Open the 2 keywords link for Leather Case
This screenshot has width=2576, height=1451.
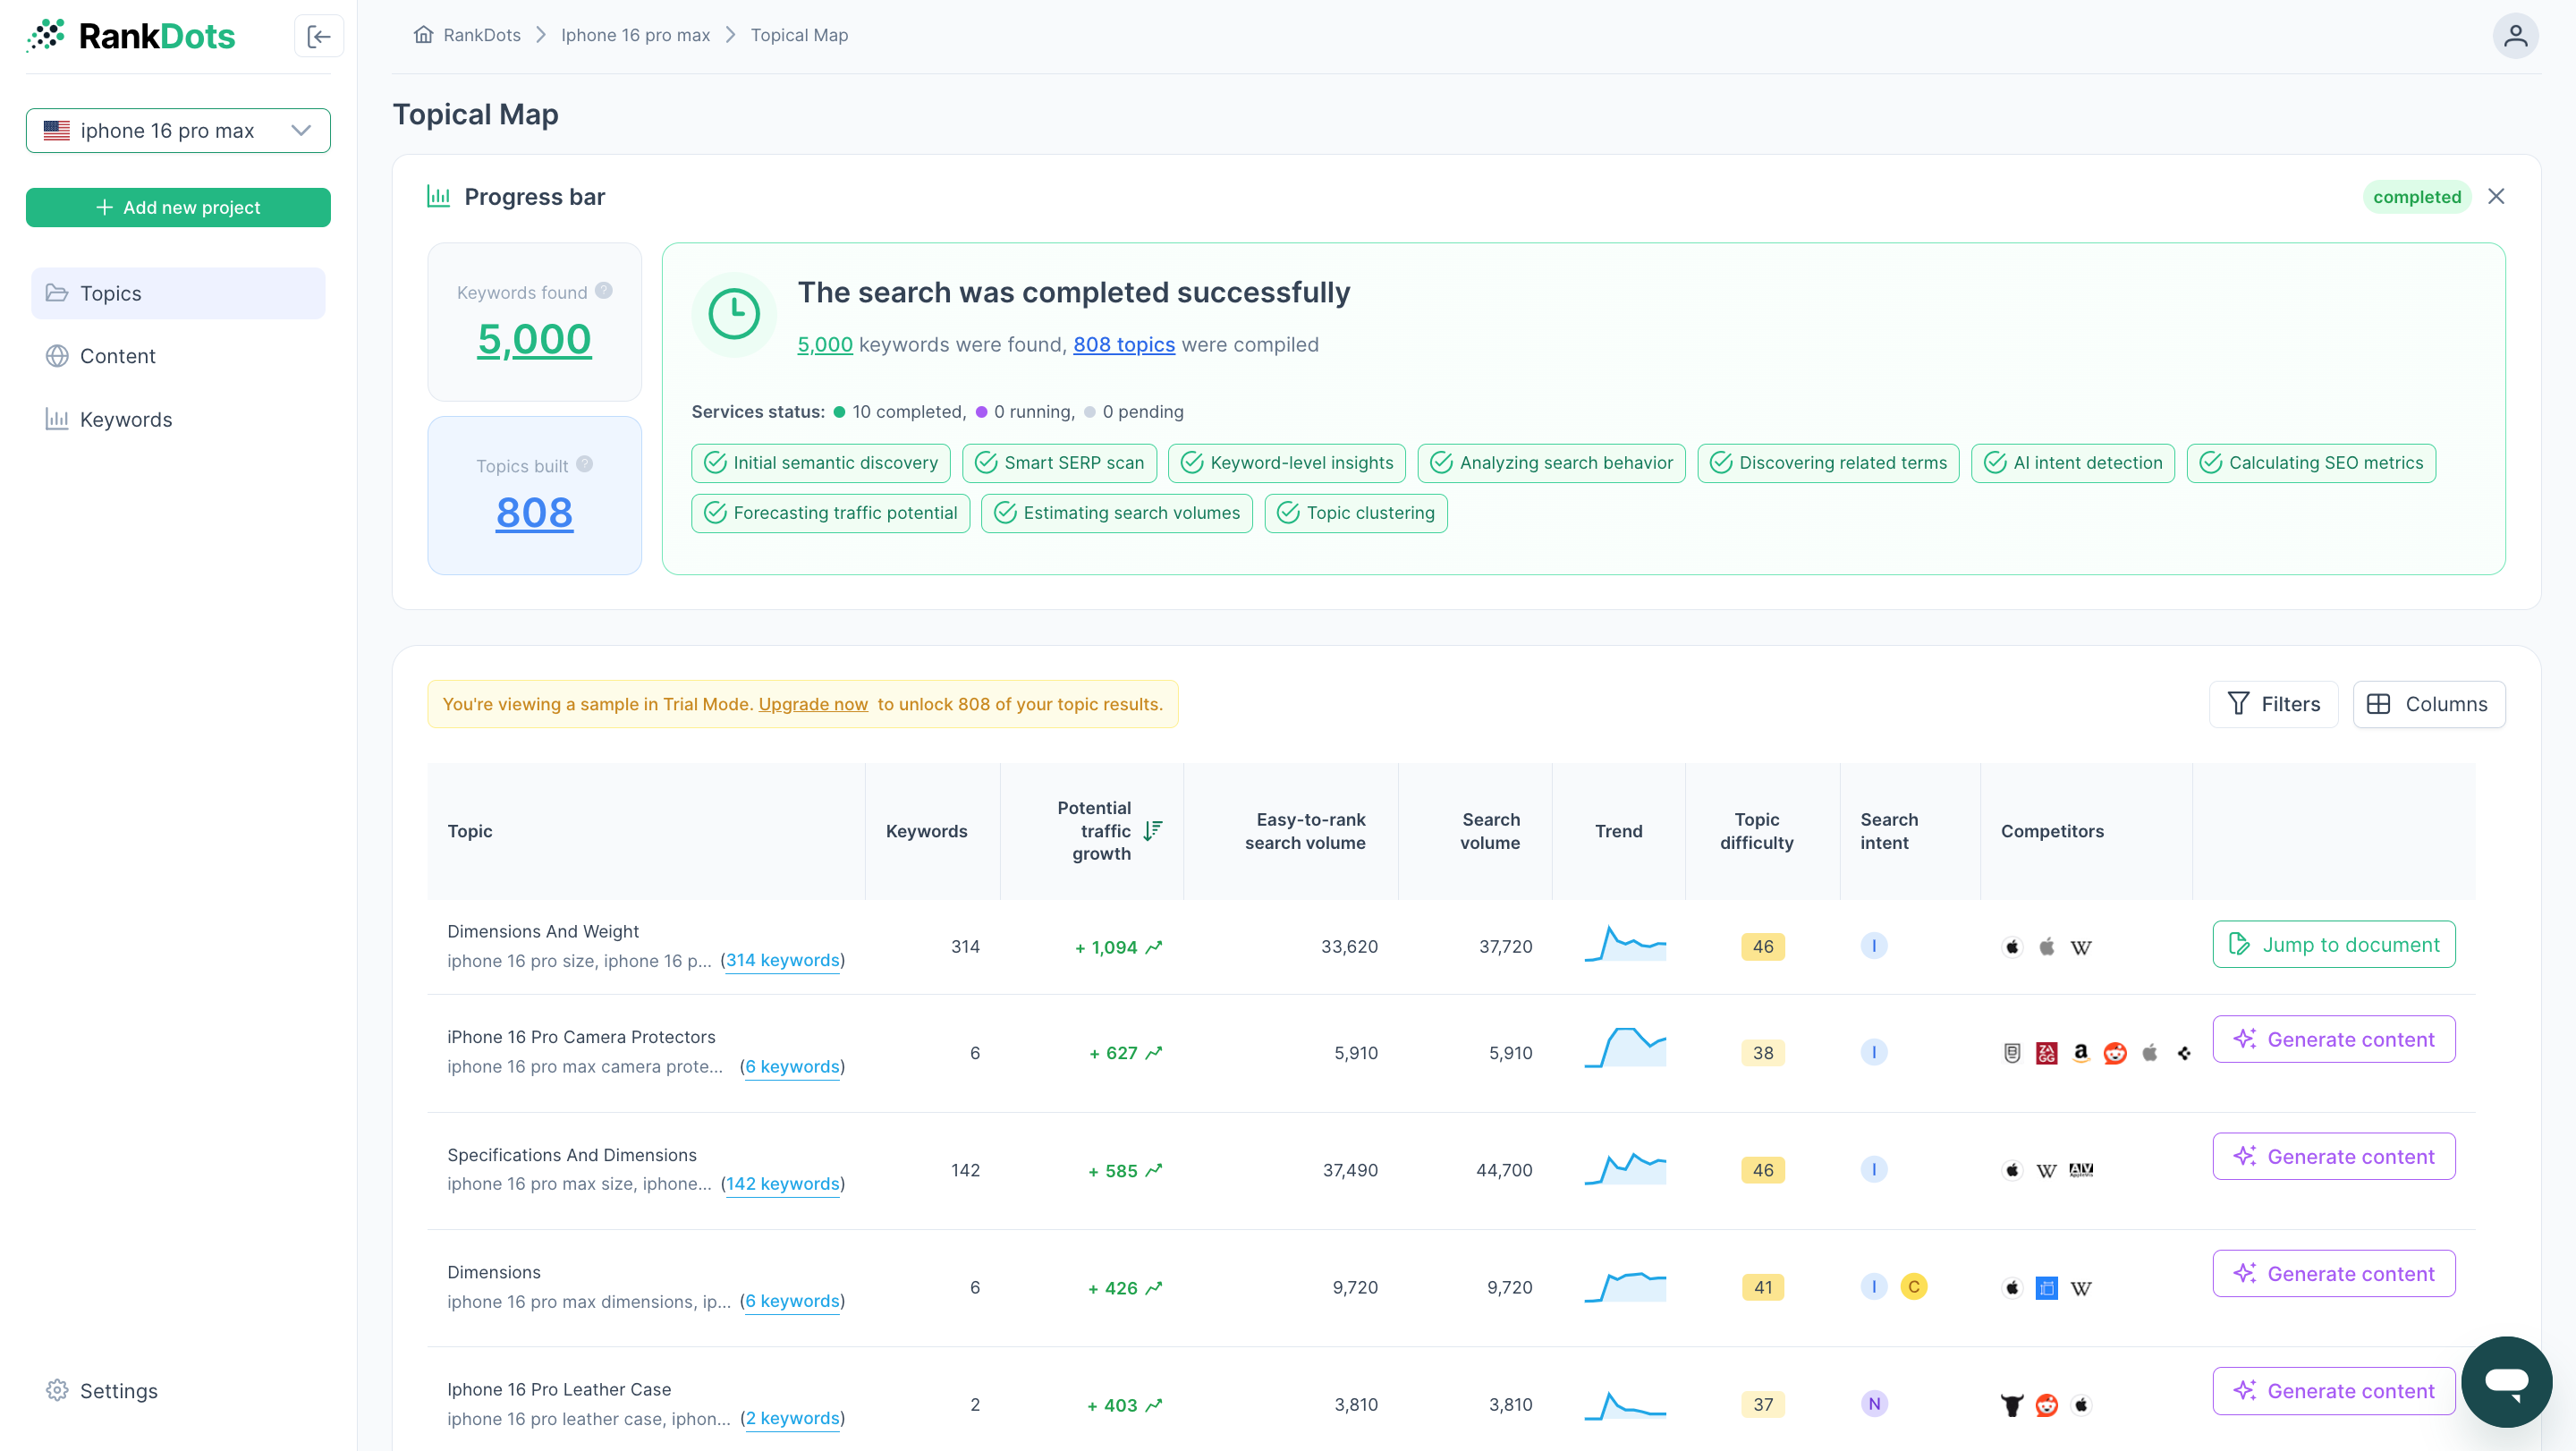(x=792, y=1419)
